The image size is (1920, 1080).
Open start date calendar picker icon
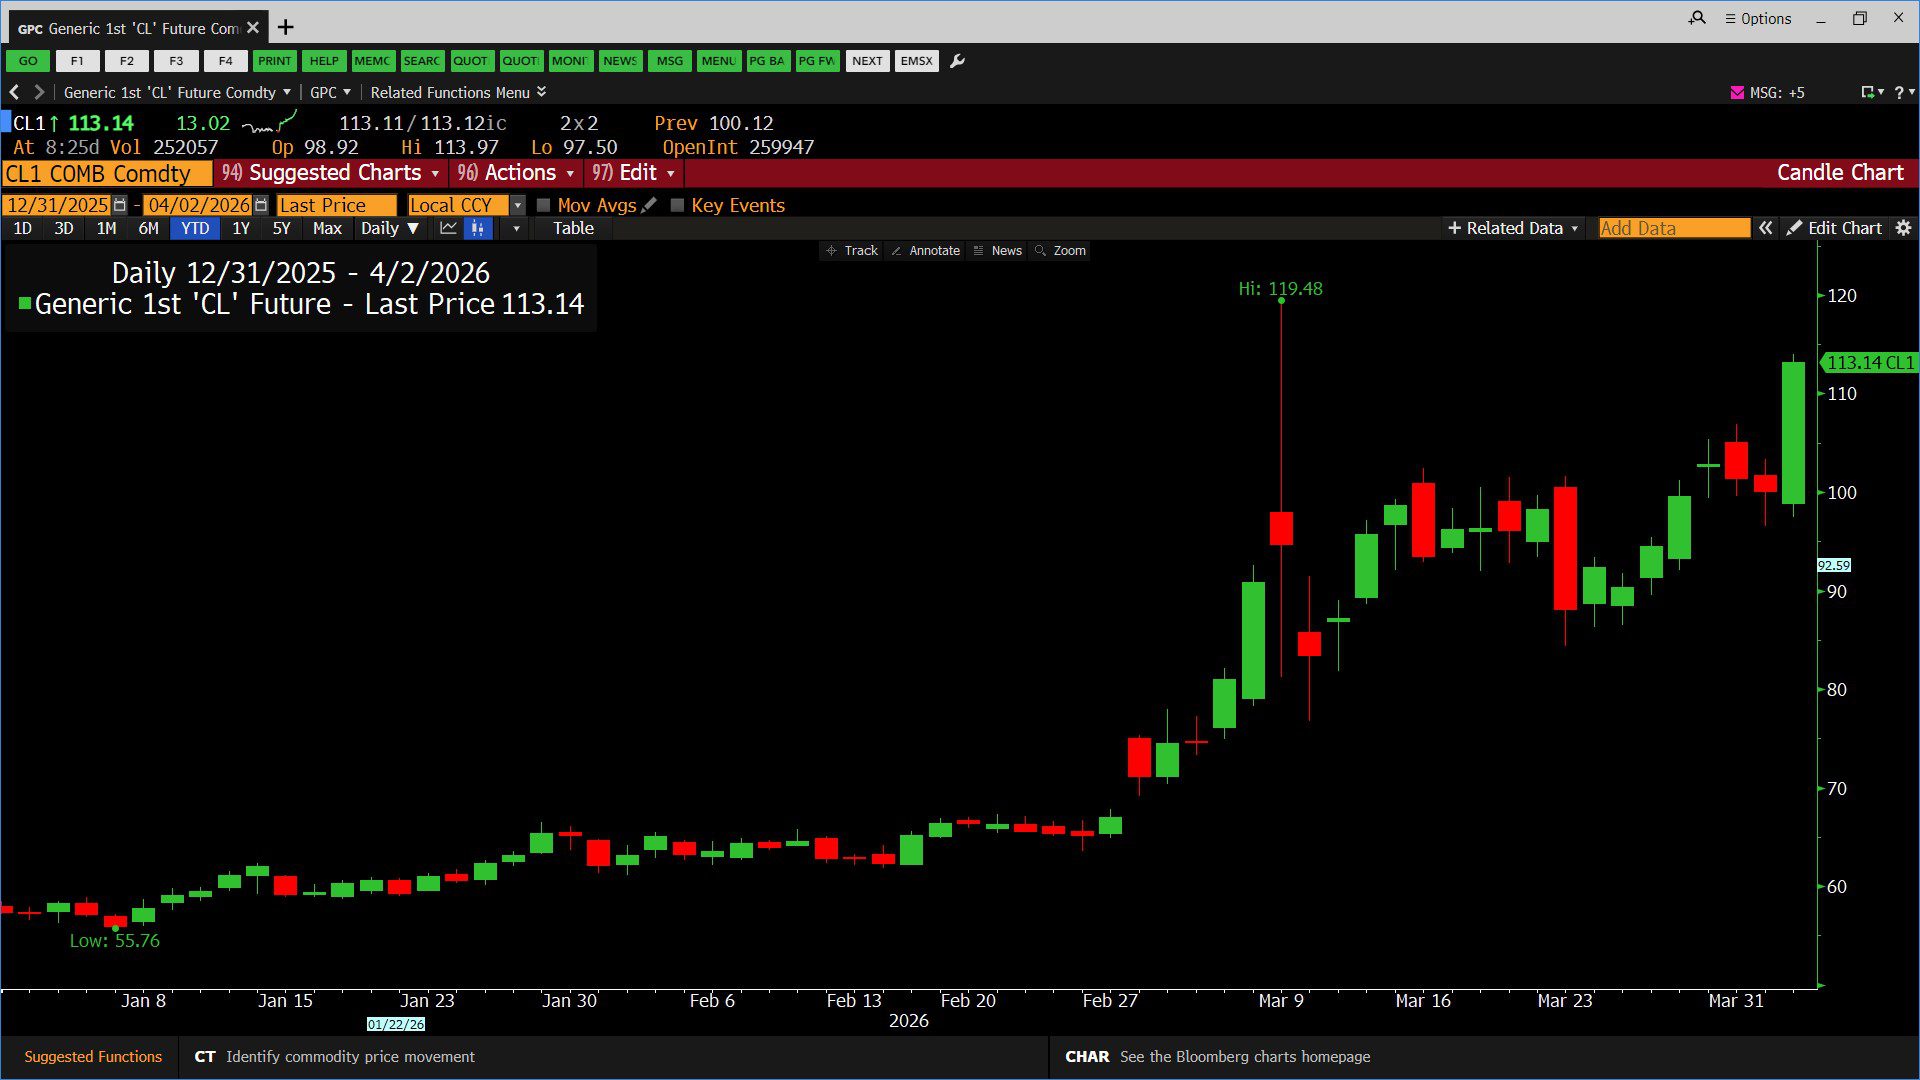(120, 205)
